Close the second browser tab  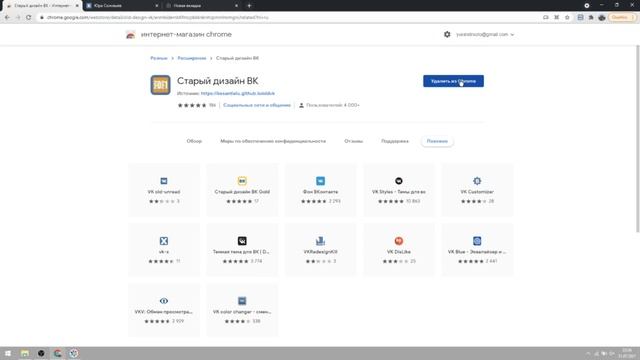click(157, 6)
